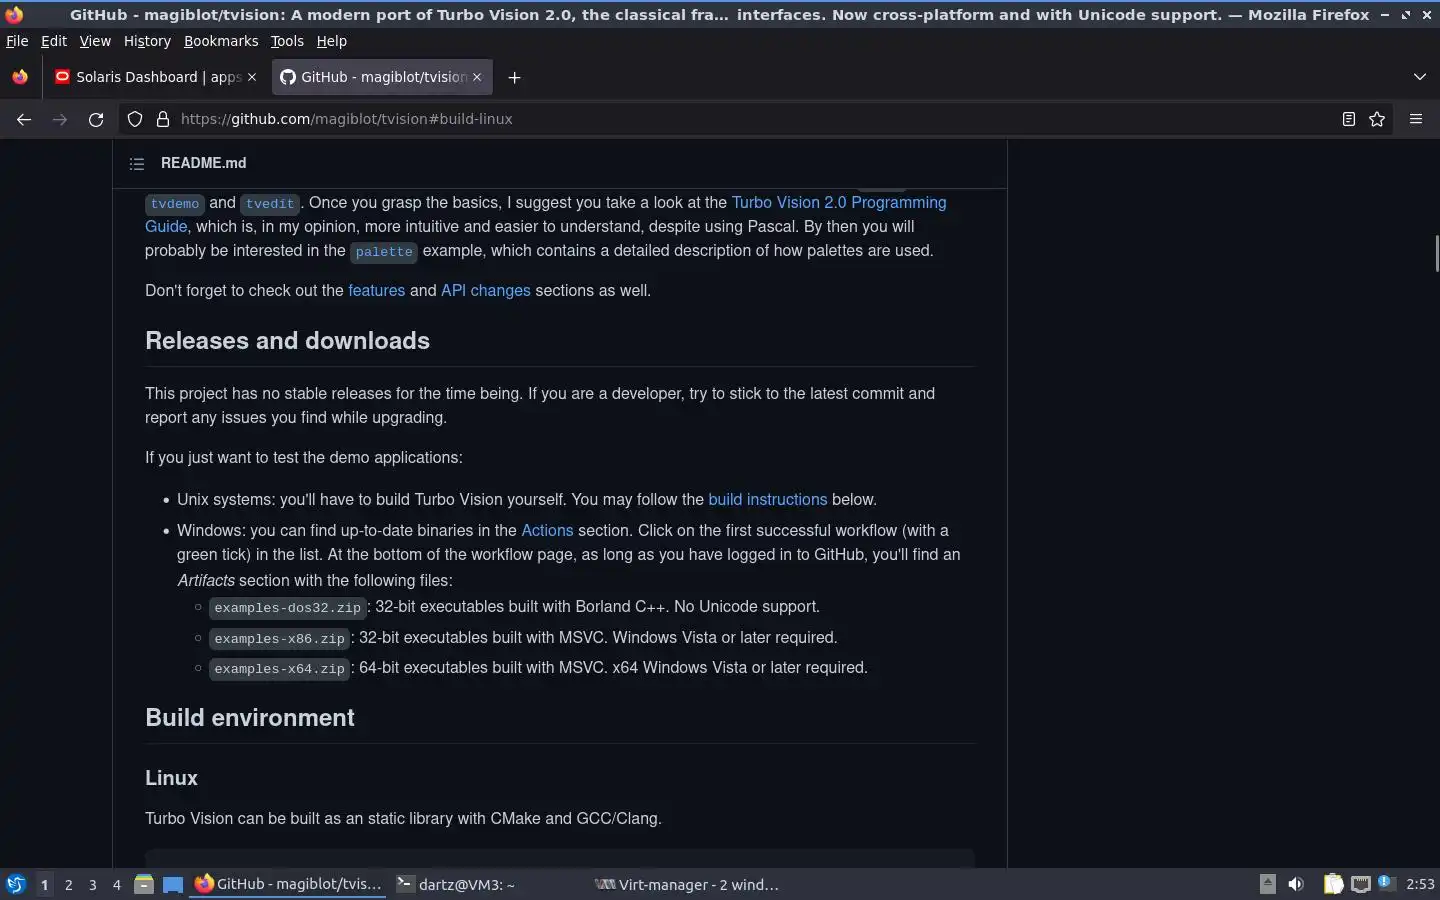Reload the current GitHub page
1440x900 pixels.
coord(96,119)
